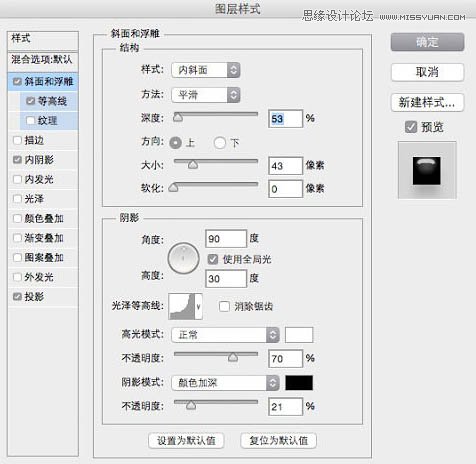
Task: Click the angle dial control
Action: pyautogui.click(x=183, y=258)
